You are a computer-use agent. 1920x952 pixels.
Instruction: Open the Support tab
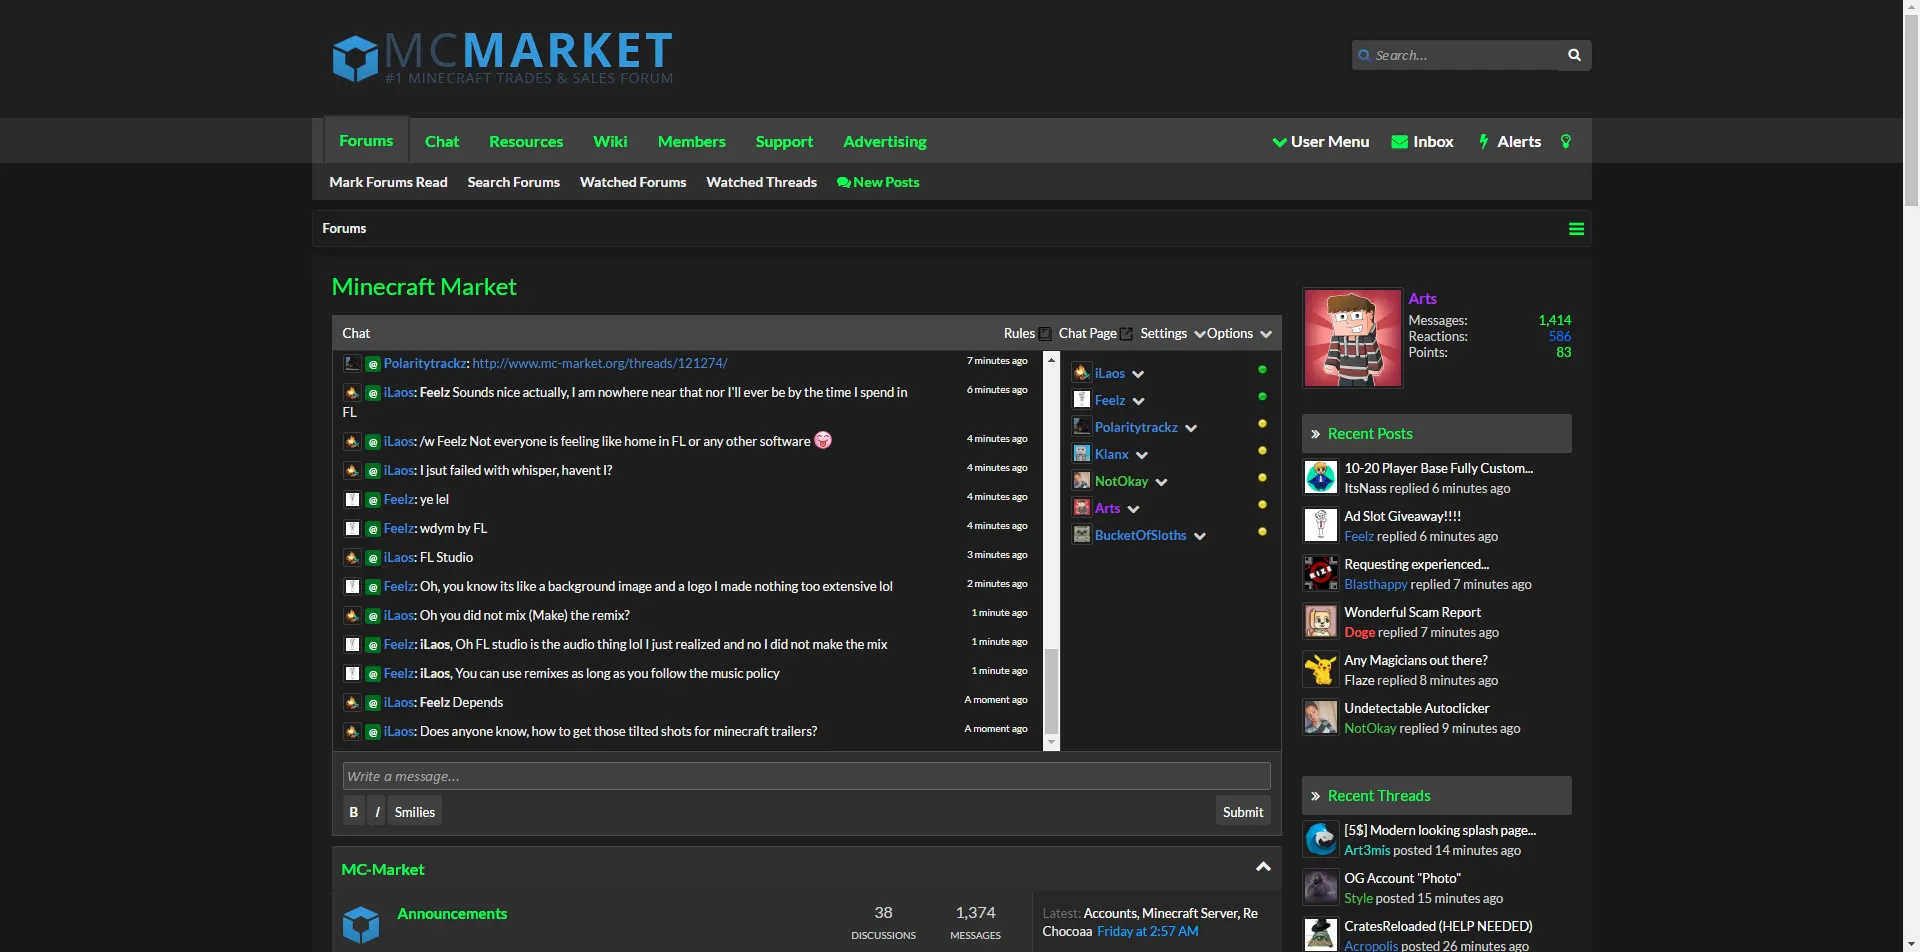tap(784, 142)
